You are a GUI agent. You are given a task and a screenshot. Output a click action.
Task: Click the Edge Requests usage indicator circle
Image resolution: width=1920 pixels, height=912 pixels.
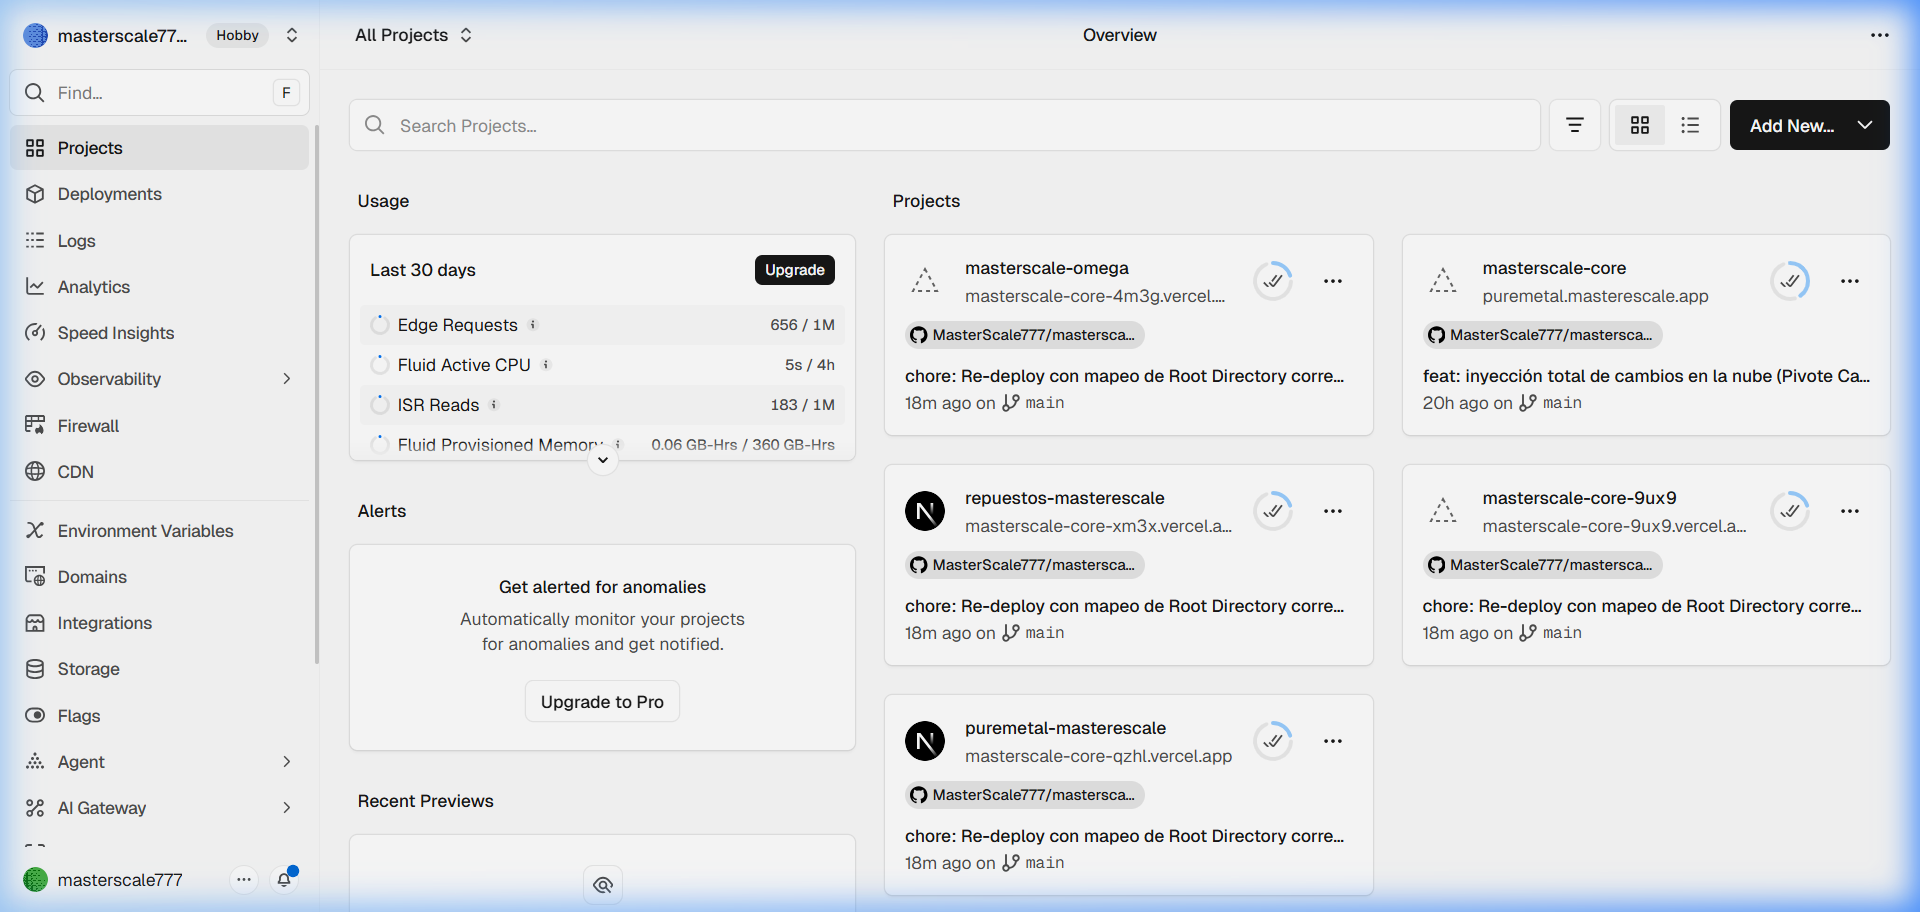pyautogui.click(x=380, y=325)
